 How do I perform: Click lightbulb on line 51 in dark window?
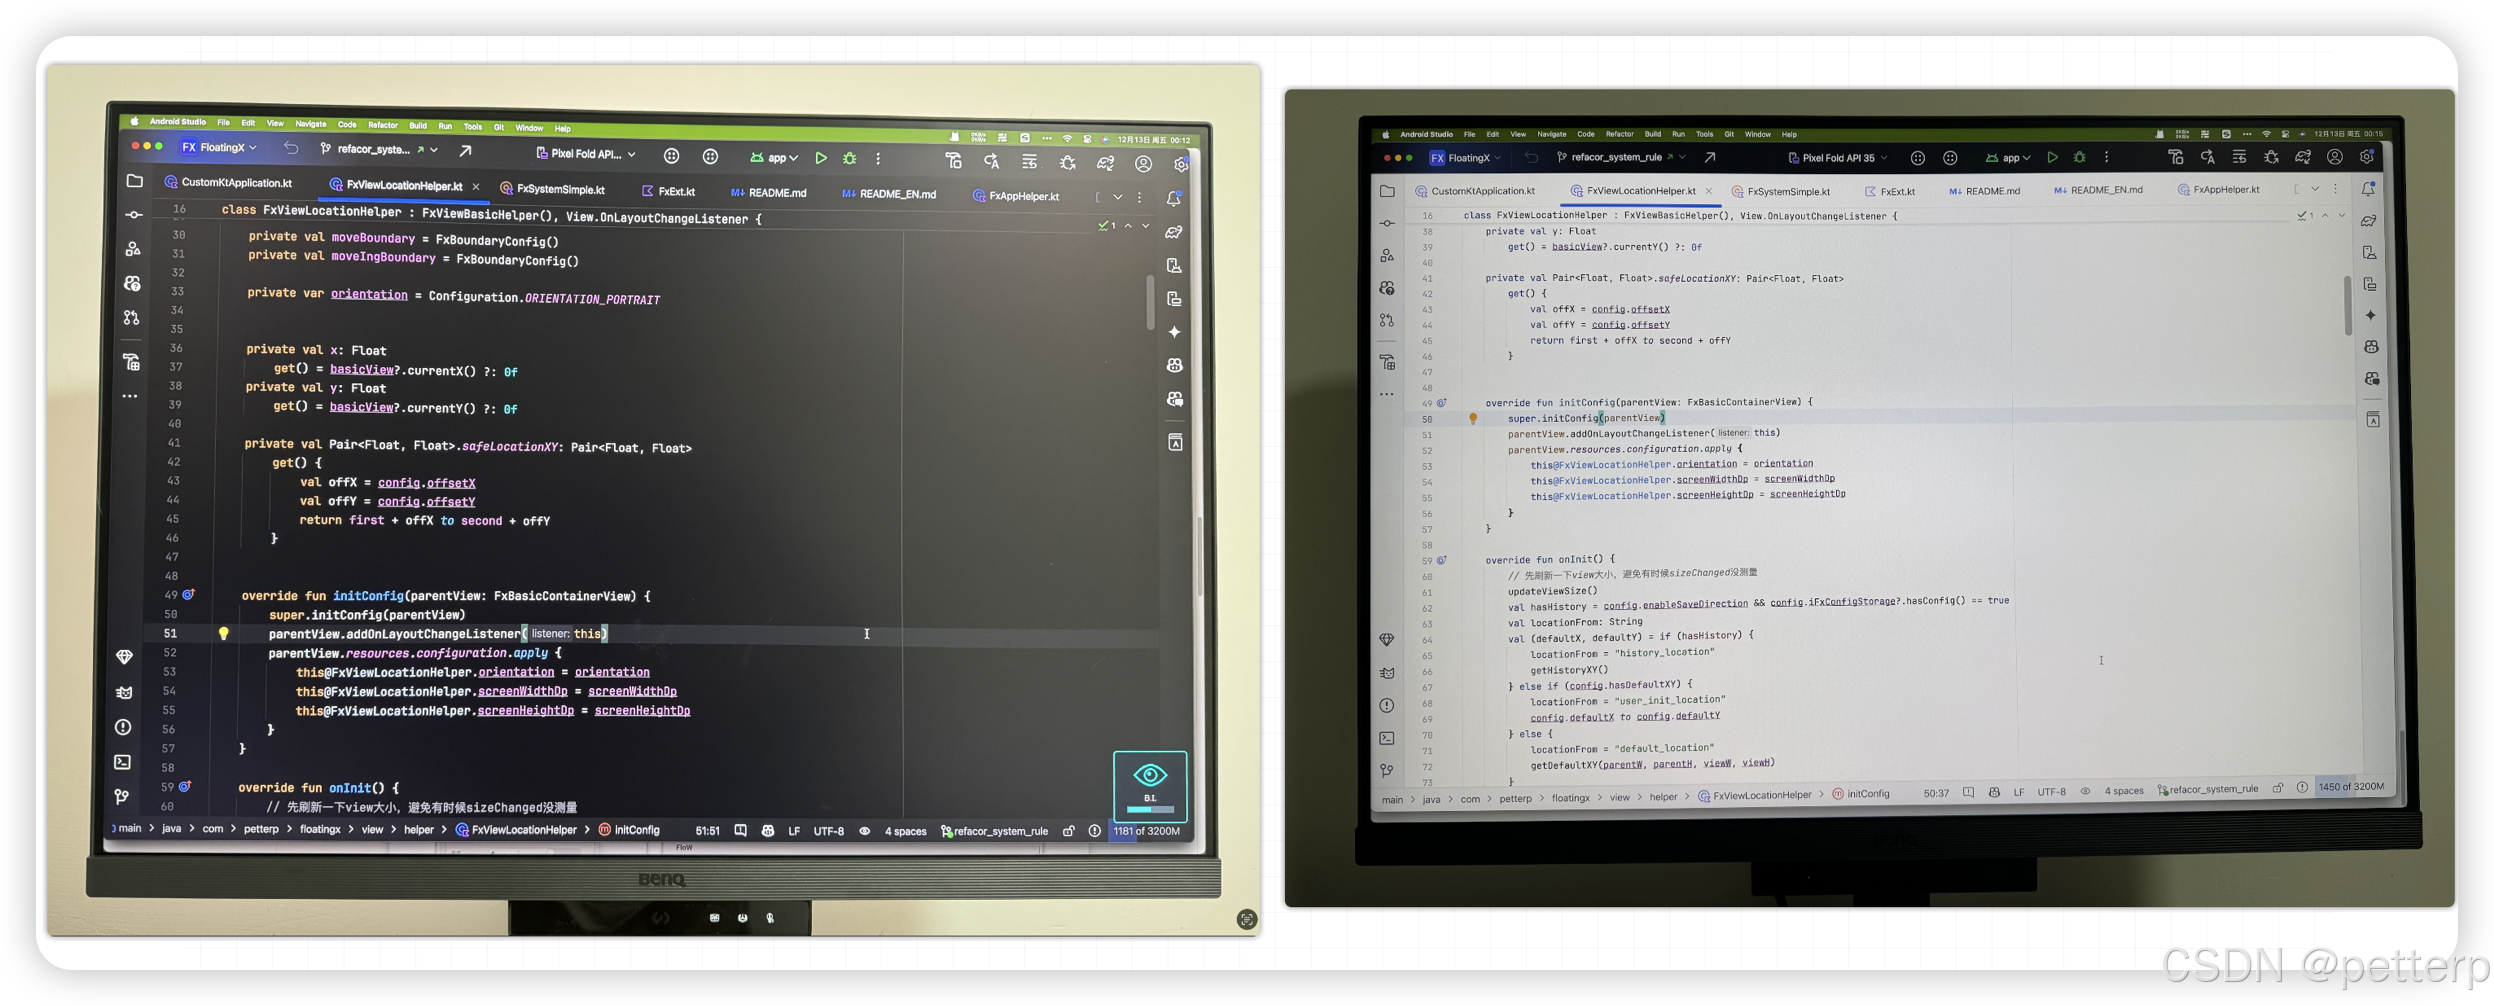coord(224,634)
